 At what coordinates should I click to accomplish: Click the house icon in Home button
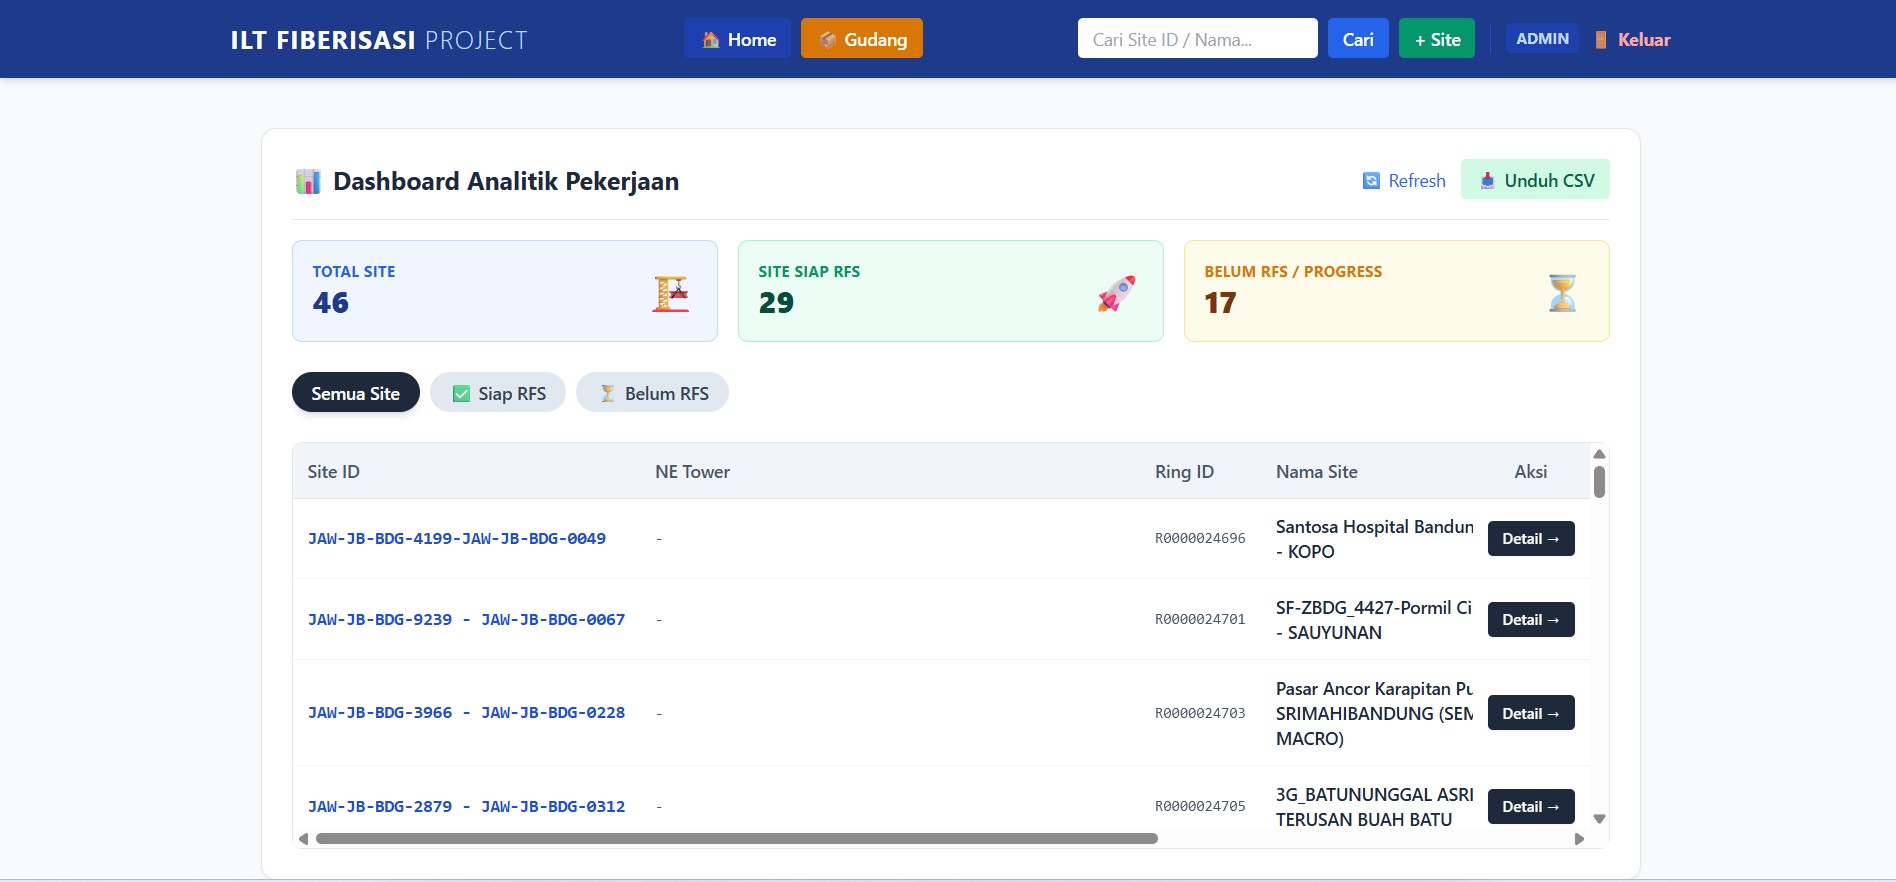coord(711,40)
